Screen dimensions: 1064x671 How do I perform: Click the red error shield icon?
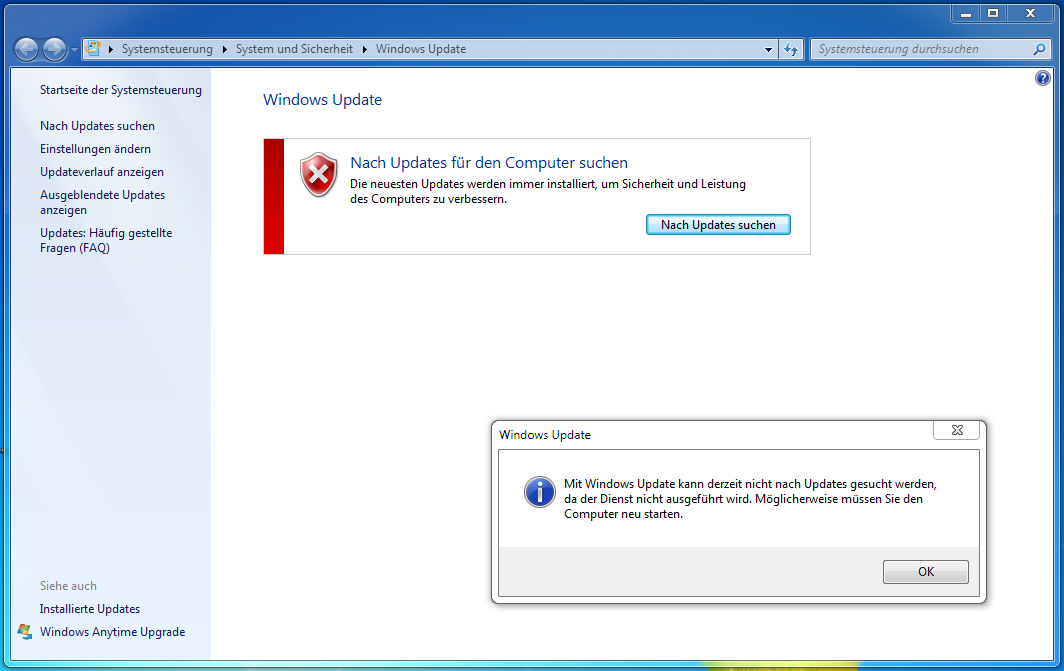point(318,174)
